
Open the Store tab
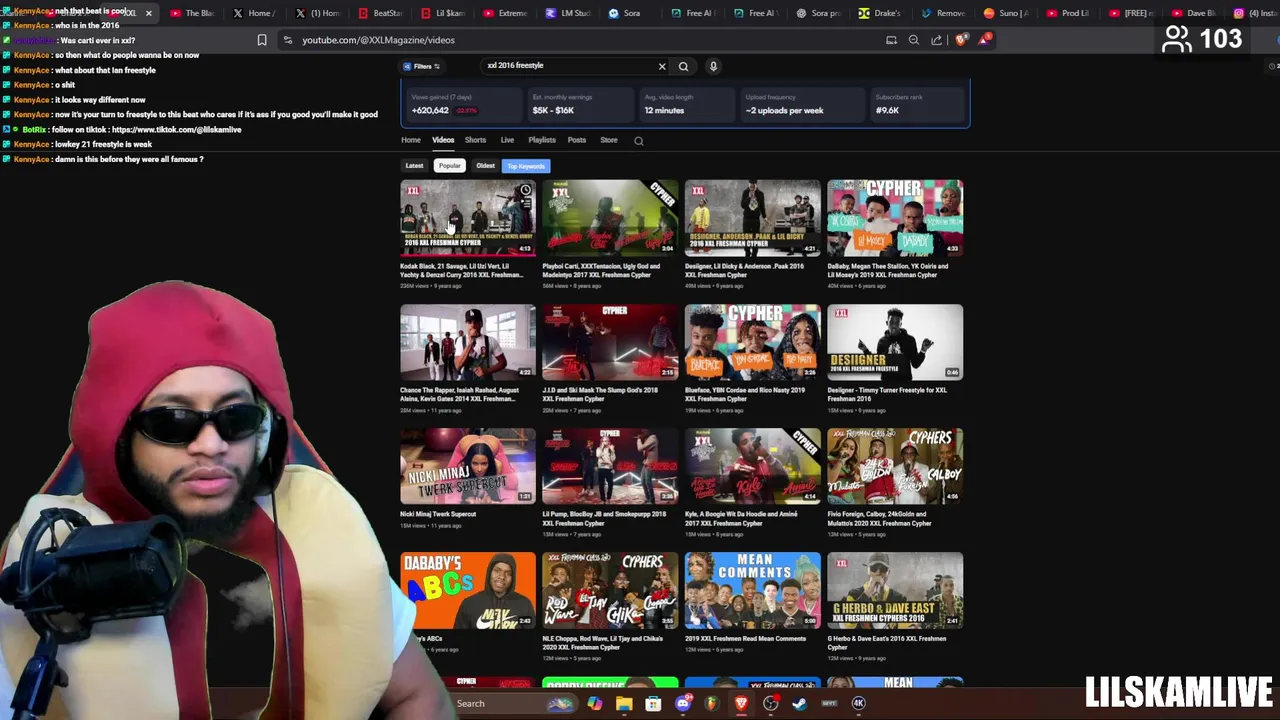[609, 140]
